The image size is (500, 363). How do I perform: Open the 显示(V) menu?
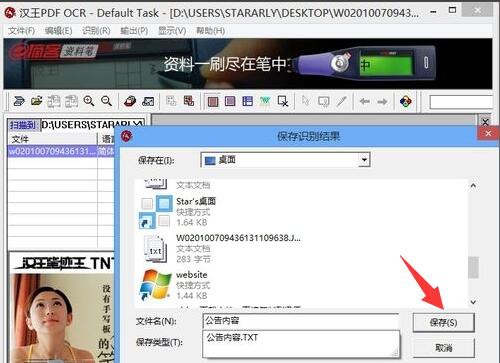172,31
